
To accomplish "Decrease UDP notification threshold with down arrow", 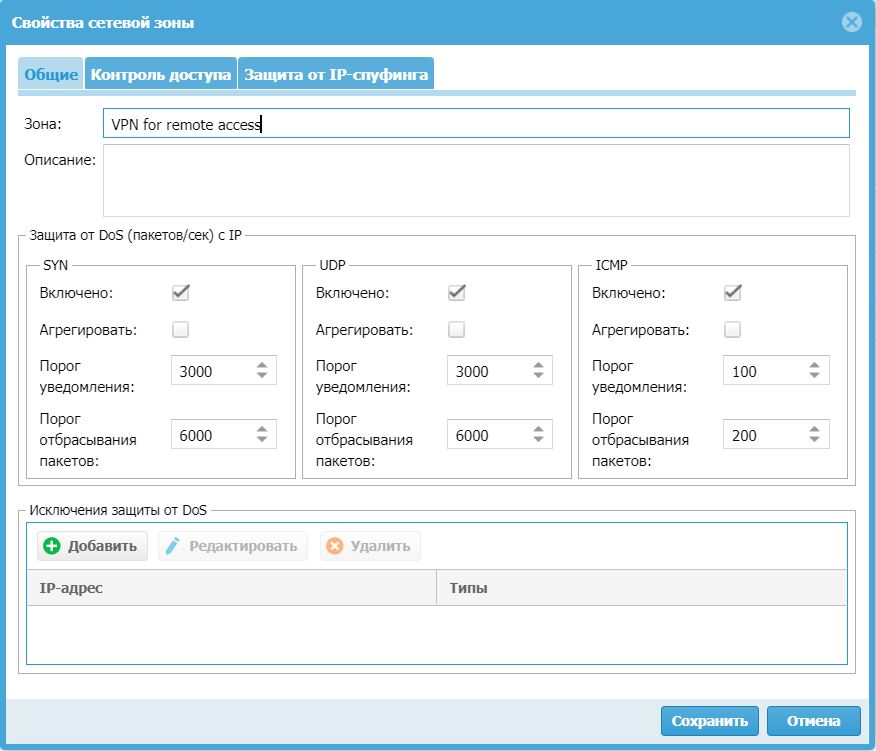I will (538, 375).
